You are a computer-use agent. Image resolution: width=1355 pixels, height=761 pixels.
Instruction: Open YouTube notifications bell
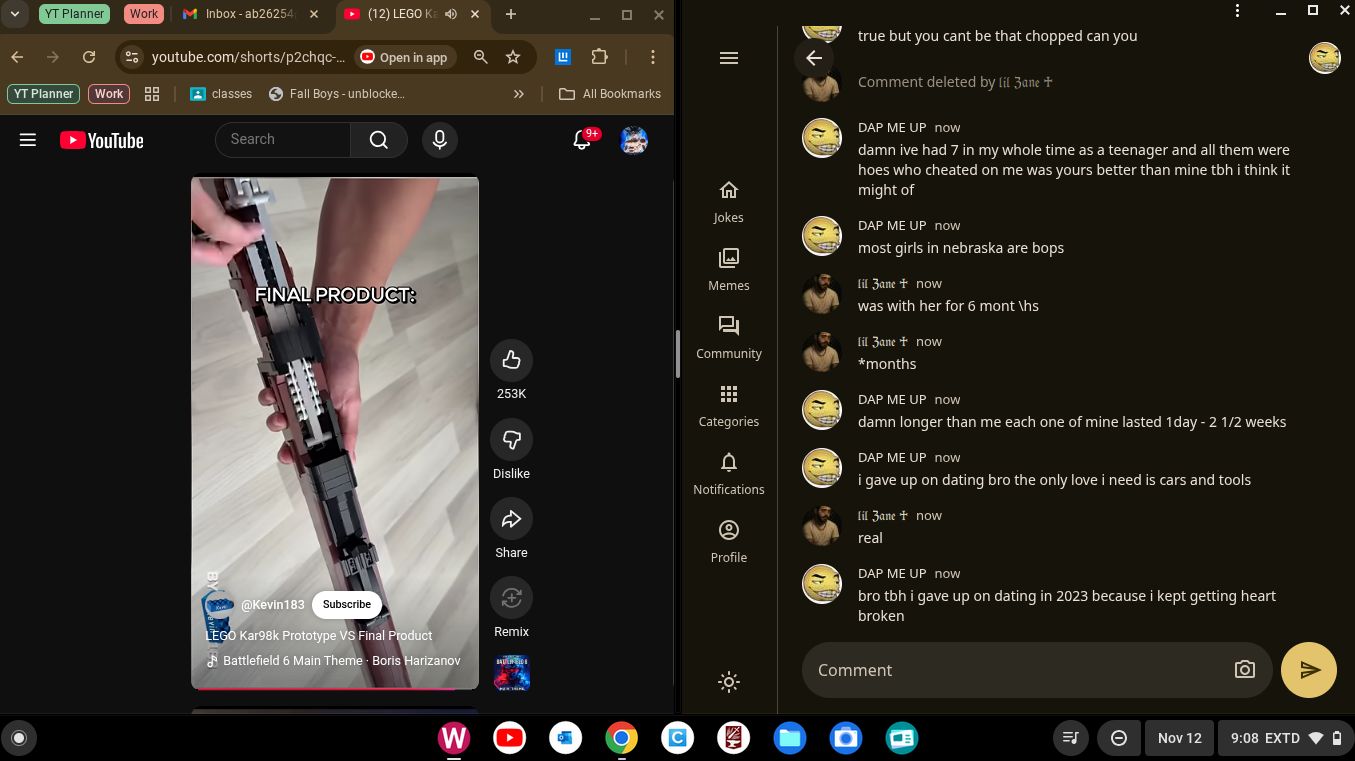click(x=582, y=140)
